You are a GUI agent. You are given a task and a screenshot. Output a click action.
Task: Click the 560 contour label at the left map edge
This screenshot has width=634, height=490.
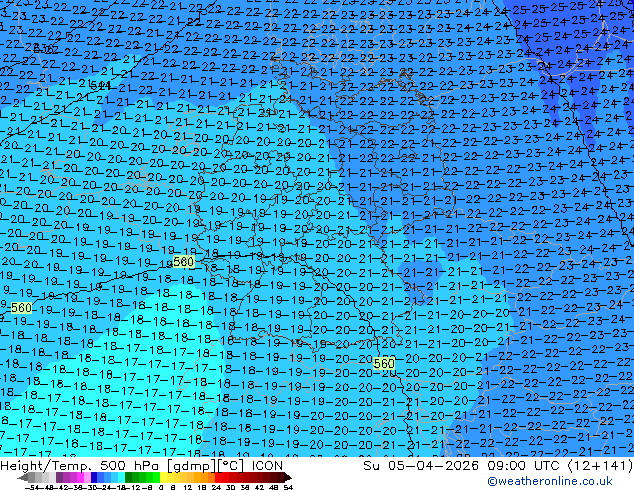tap(21, 308)
